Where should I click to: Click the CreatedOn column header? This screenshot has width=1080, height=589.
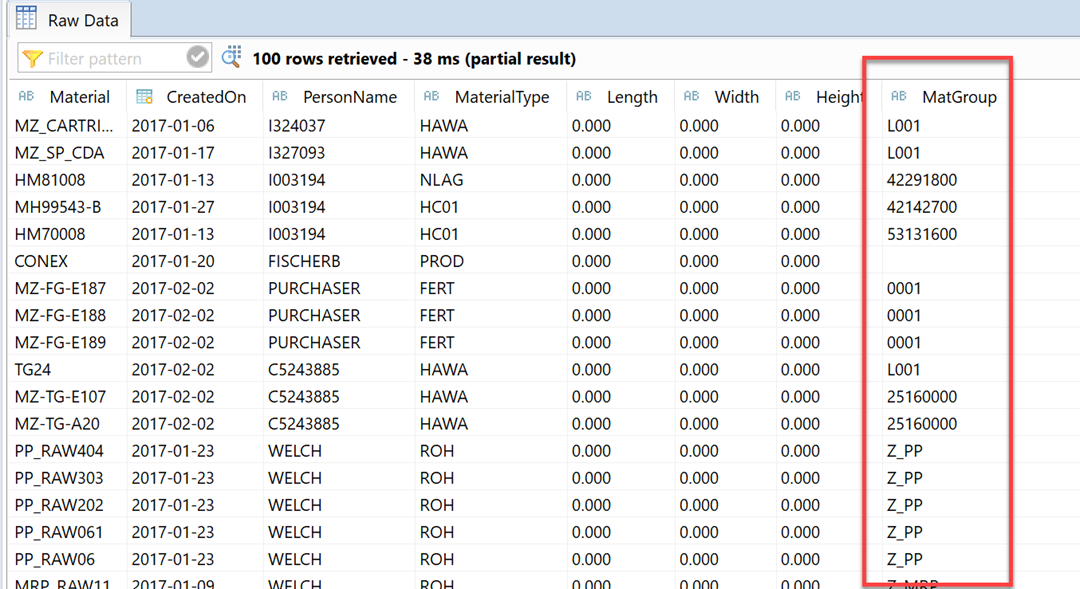click(195, 97)
